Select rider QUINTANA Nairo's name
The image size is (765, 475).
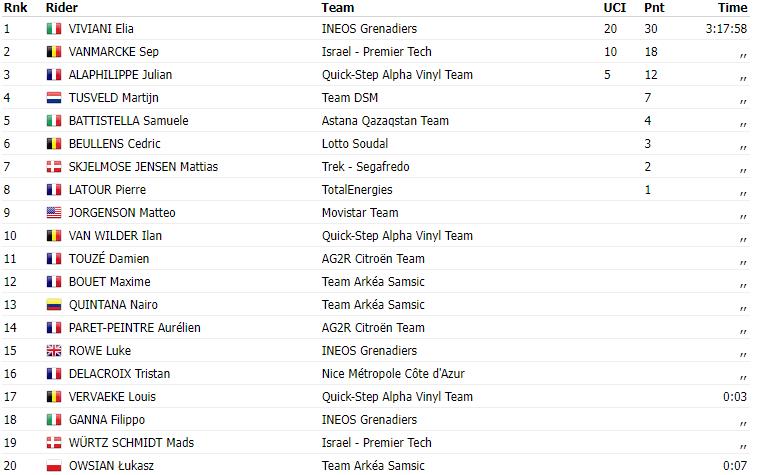(113, 305)
